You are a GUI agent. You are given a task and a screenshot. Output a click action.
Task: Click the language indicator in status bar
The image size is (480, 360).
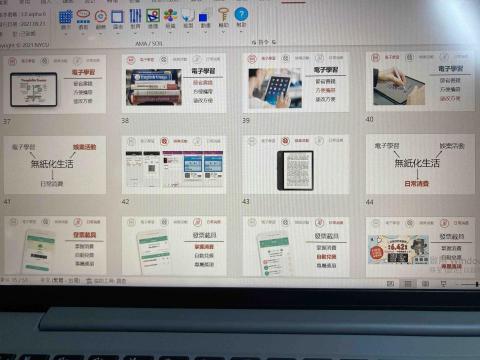(x=60, y=280)
